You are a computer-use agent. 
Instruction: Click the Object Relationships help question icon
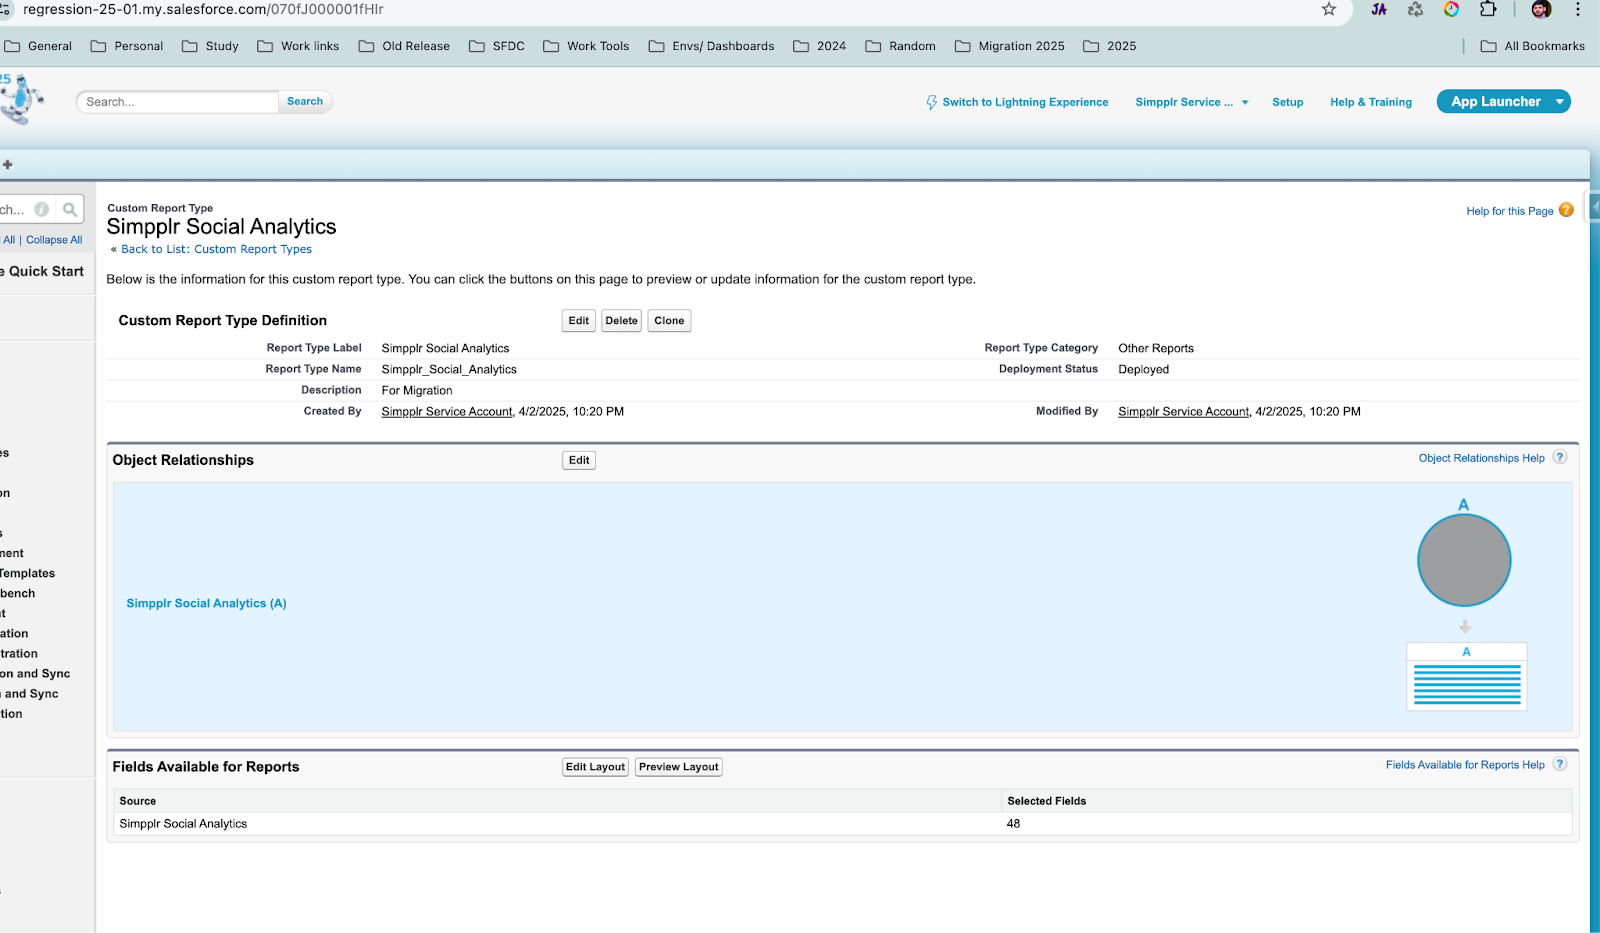click(1560, 458)
